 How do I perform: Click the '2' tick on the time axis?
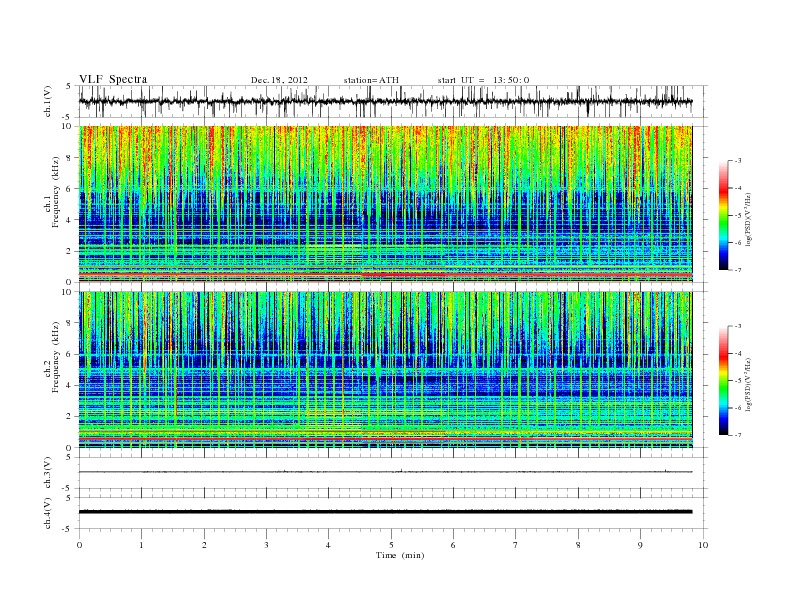[204, 545]
